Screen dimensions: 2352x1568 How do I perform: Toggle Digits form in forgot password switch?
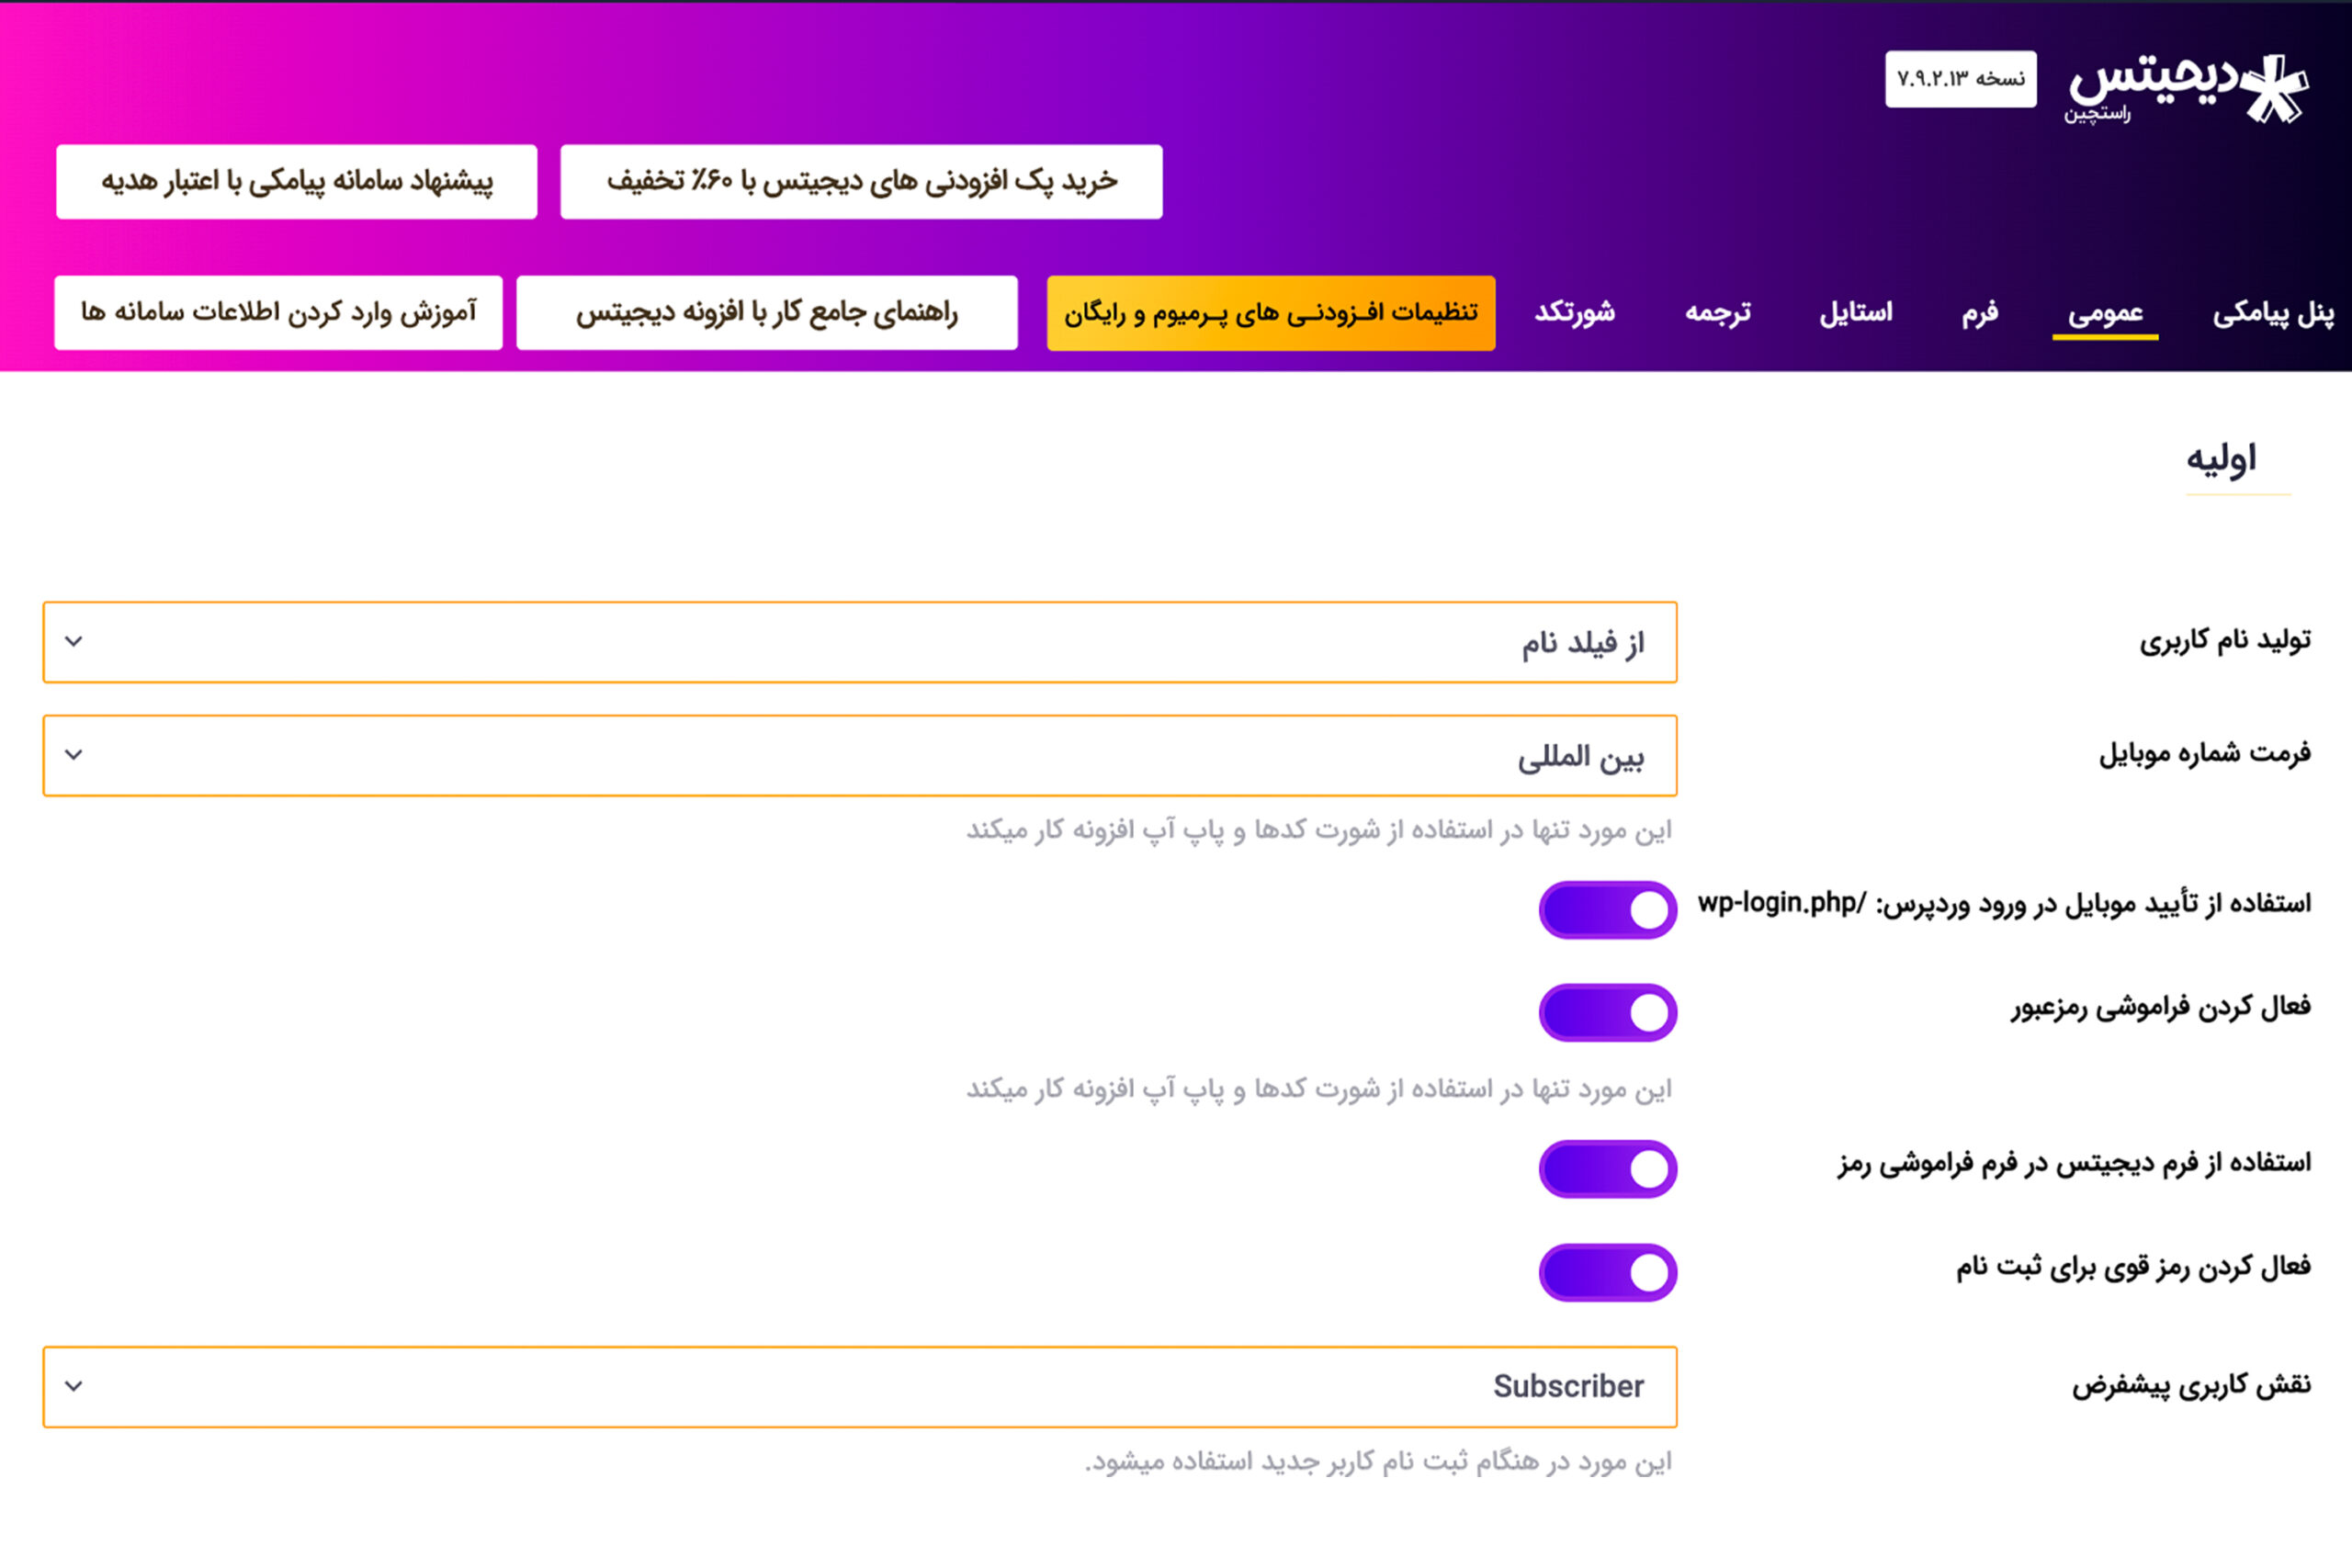pos(1608,1169)
